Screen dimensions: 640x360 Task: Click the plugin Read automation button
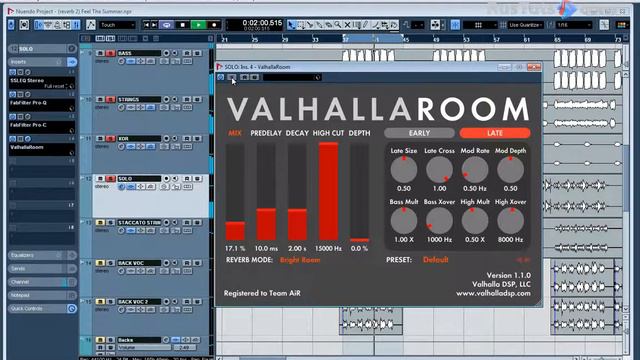pyautogui.click(x=244, y=77)
